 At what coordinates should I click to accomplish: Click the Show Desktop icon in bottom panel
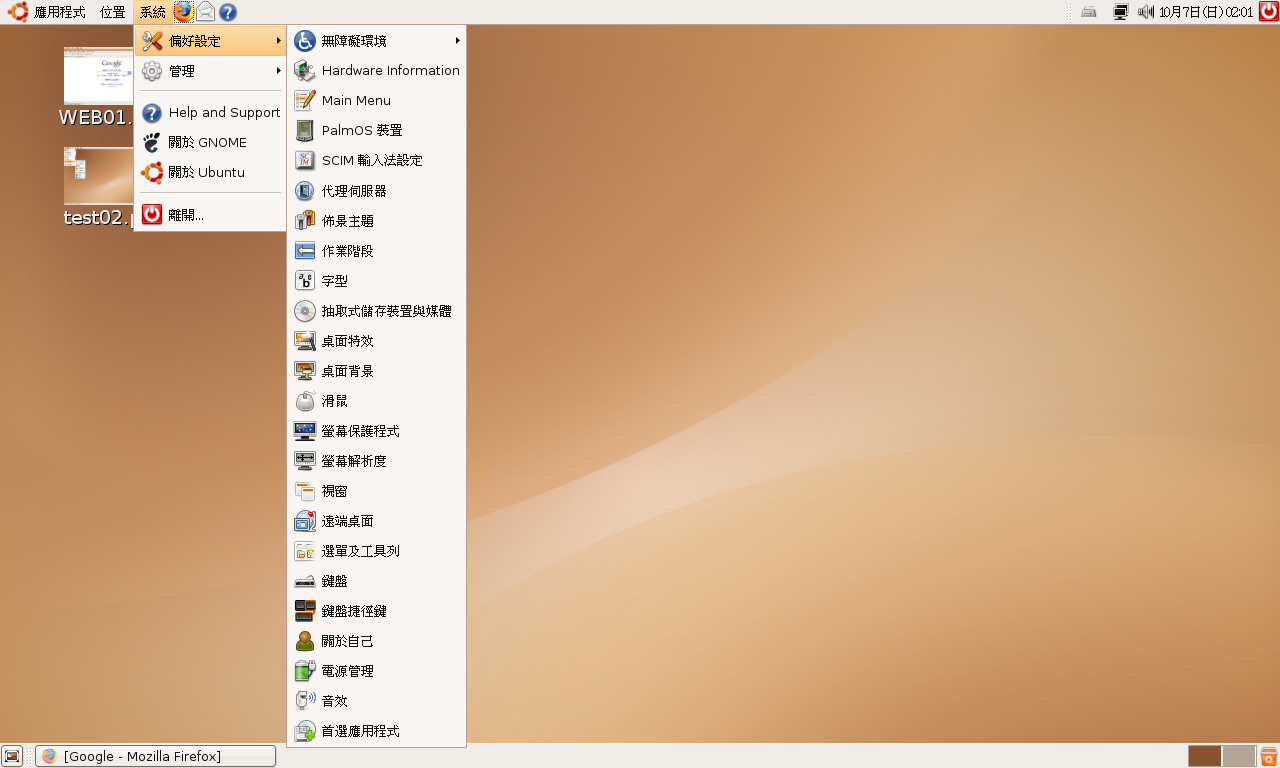12,756
